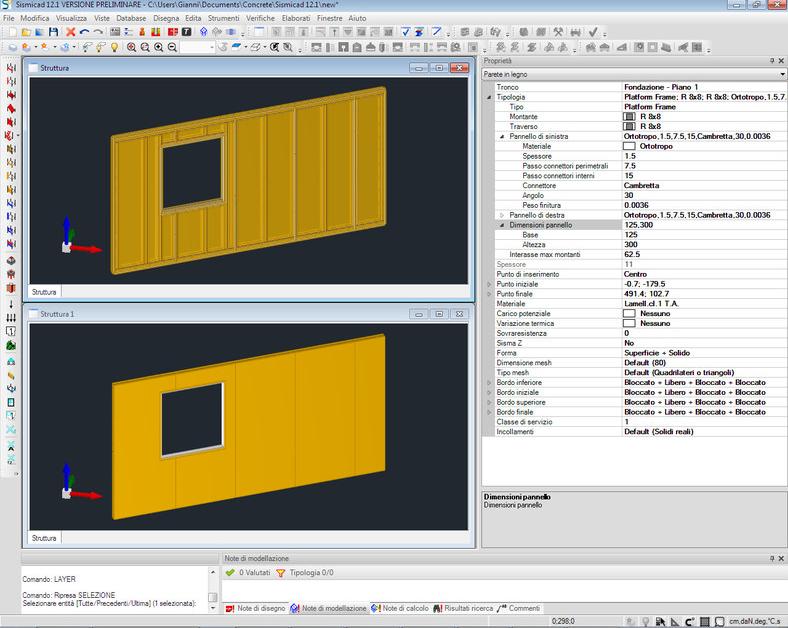Open the Parete in legno dropdown
The height and width of the screenshot is (628, 788).
click(x=782, y=74)
